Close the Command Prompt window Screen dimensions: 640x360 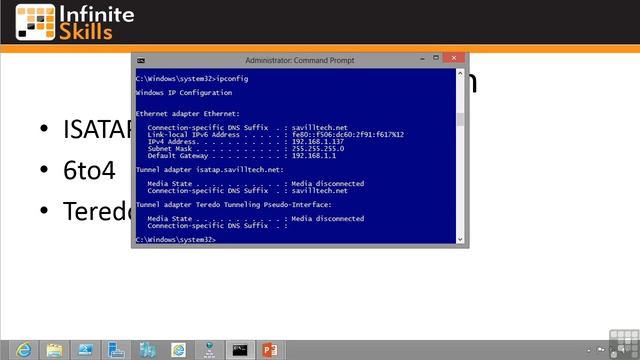tap(454, 58)
